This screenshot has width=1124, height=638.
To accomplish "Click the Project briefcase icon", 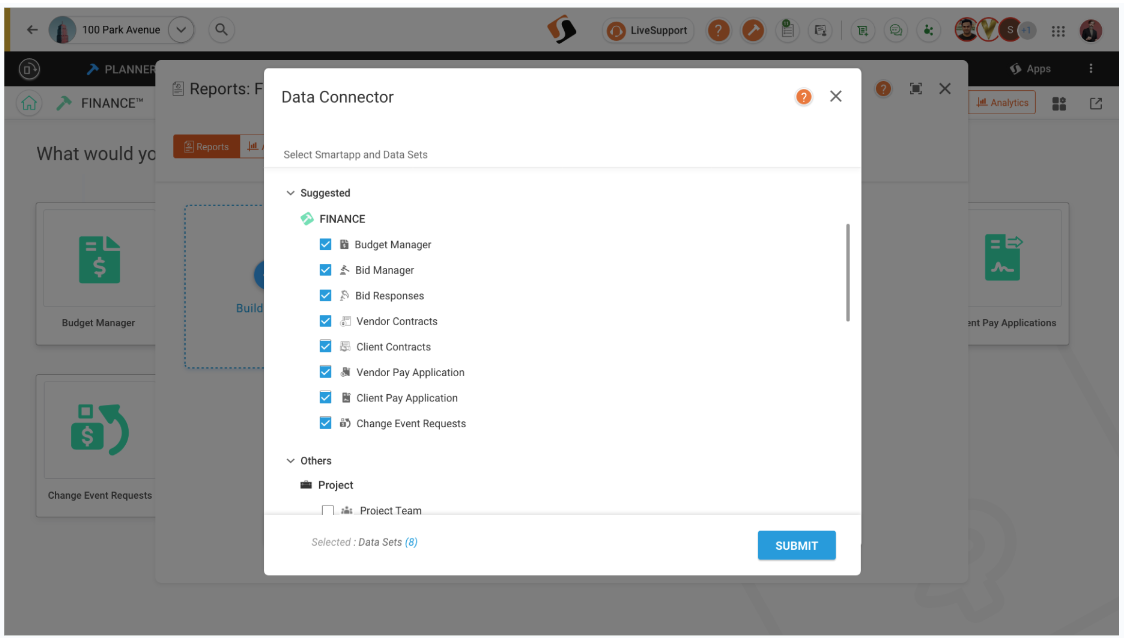I will coord(306,485).
